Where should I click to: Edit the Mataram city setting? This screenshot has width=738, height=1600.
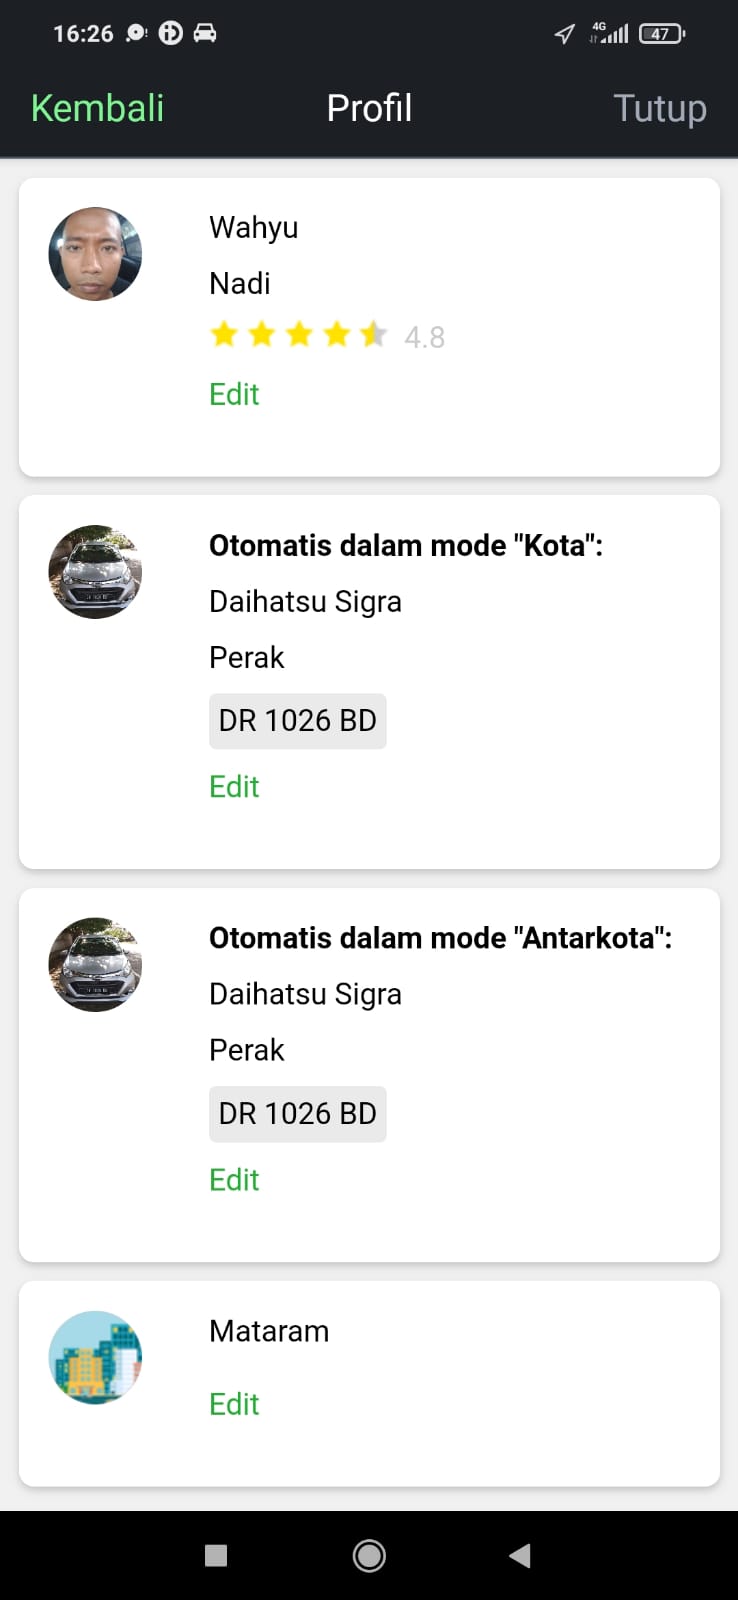click(234, 1404)
